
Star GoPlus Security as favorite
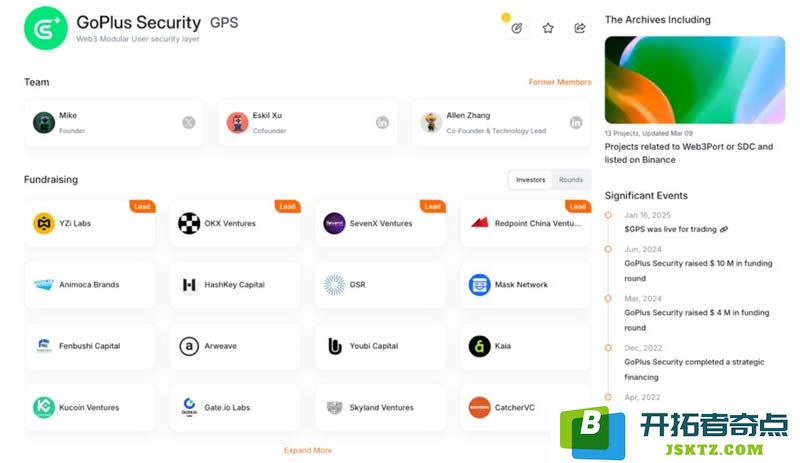(x=548, y=28)
